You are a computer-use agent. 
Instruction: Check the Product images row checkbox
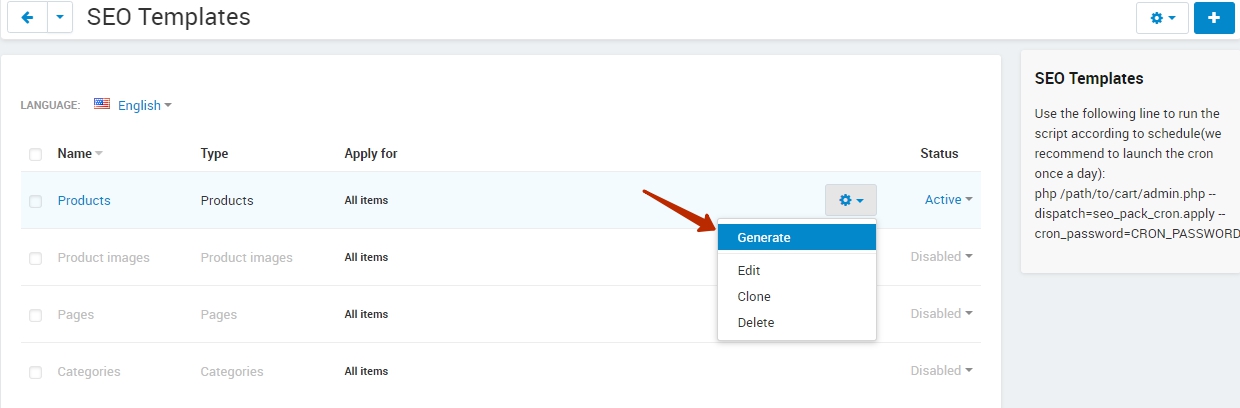(36, 258)
